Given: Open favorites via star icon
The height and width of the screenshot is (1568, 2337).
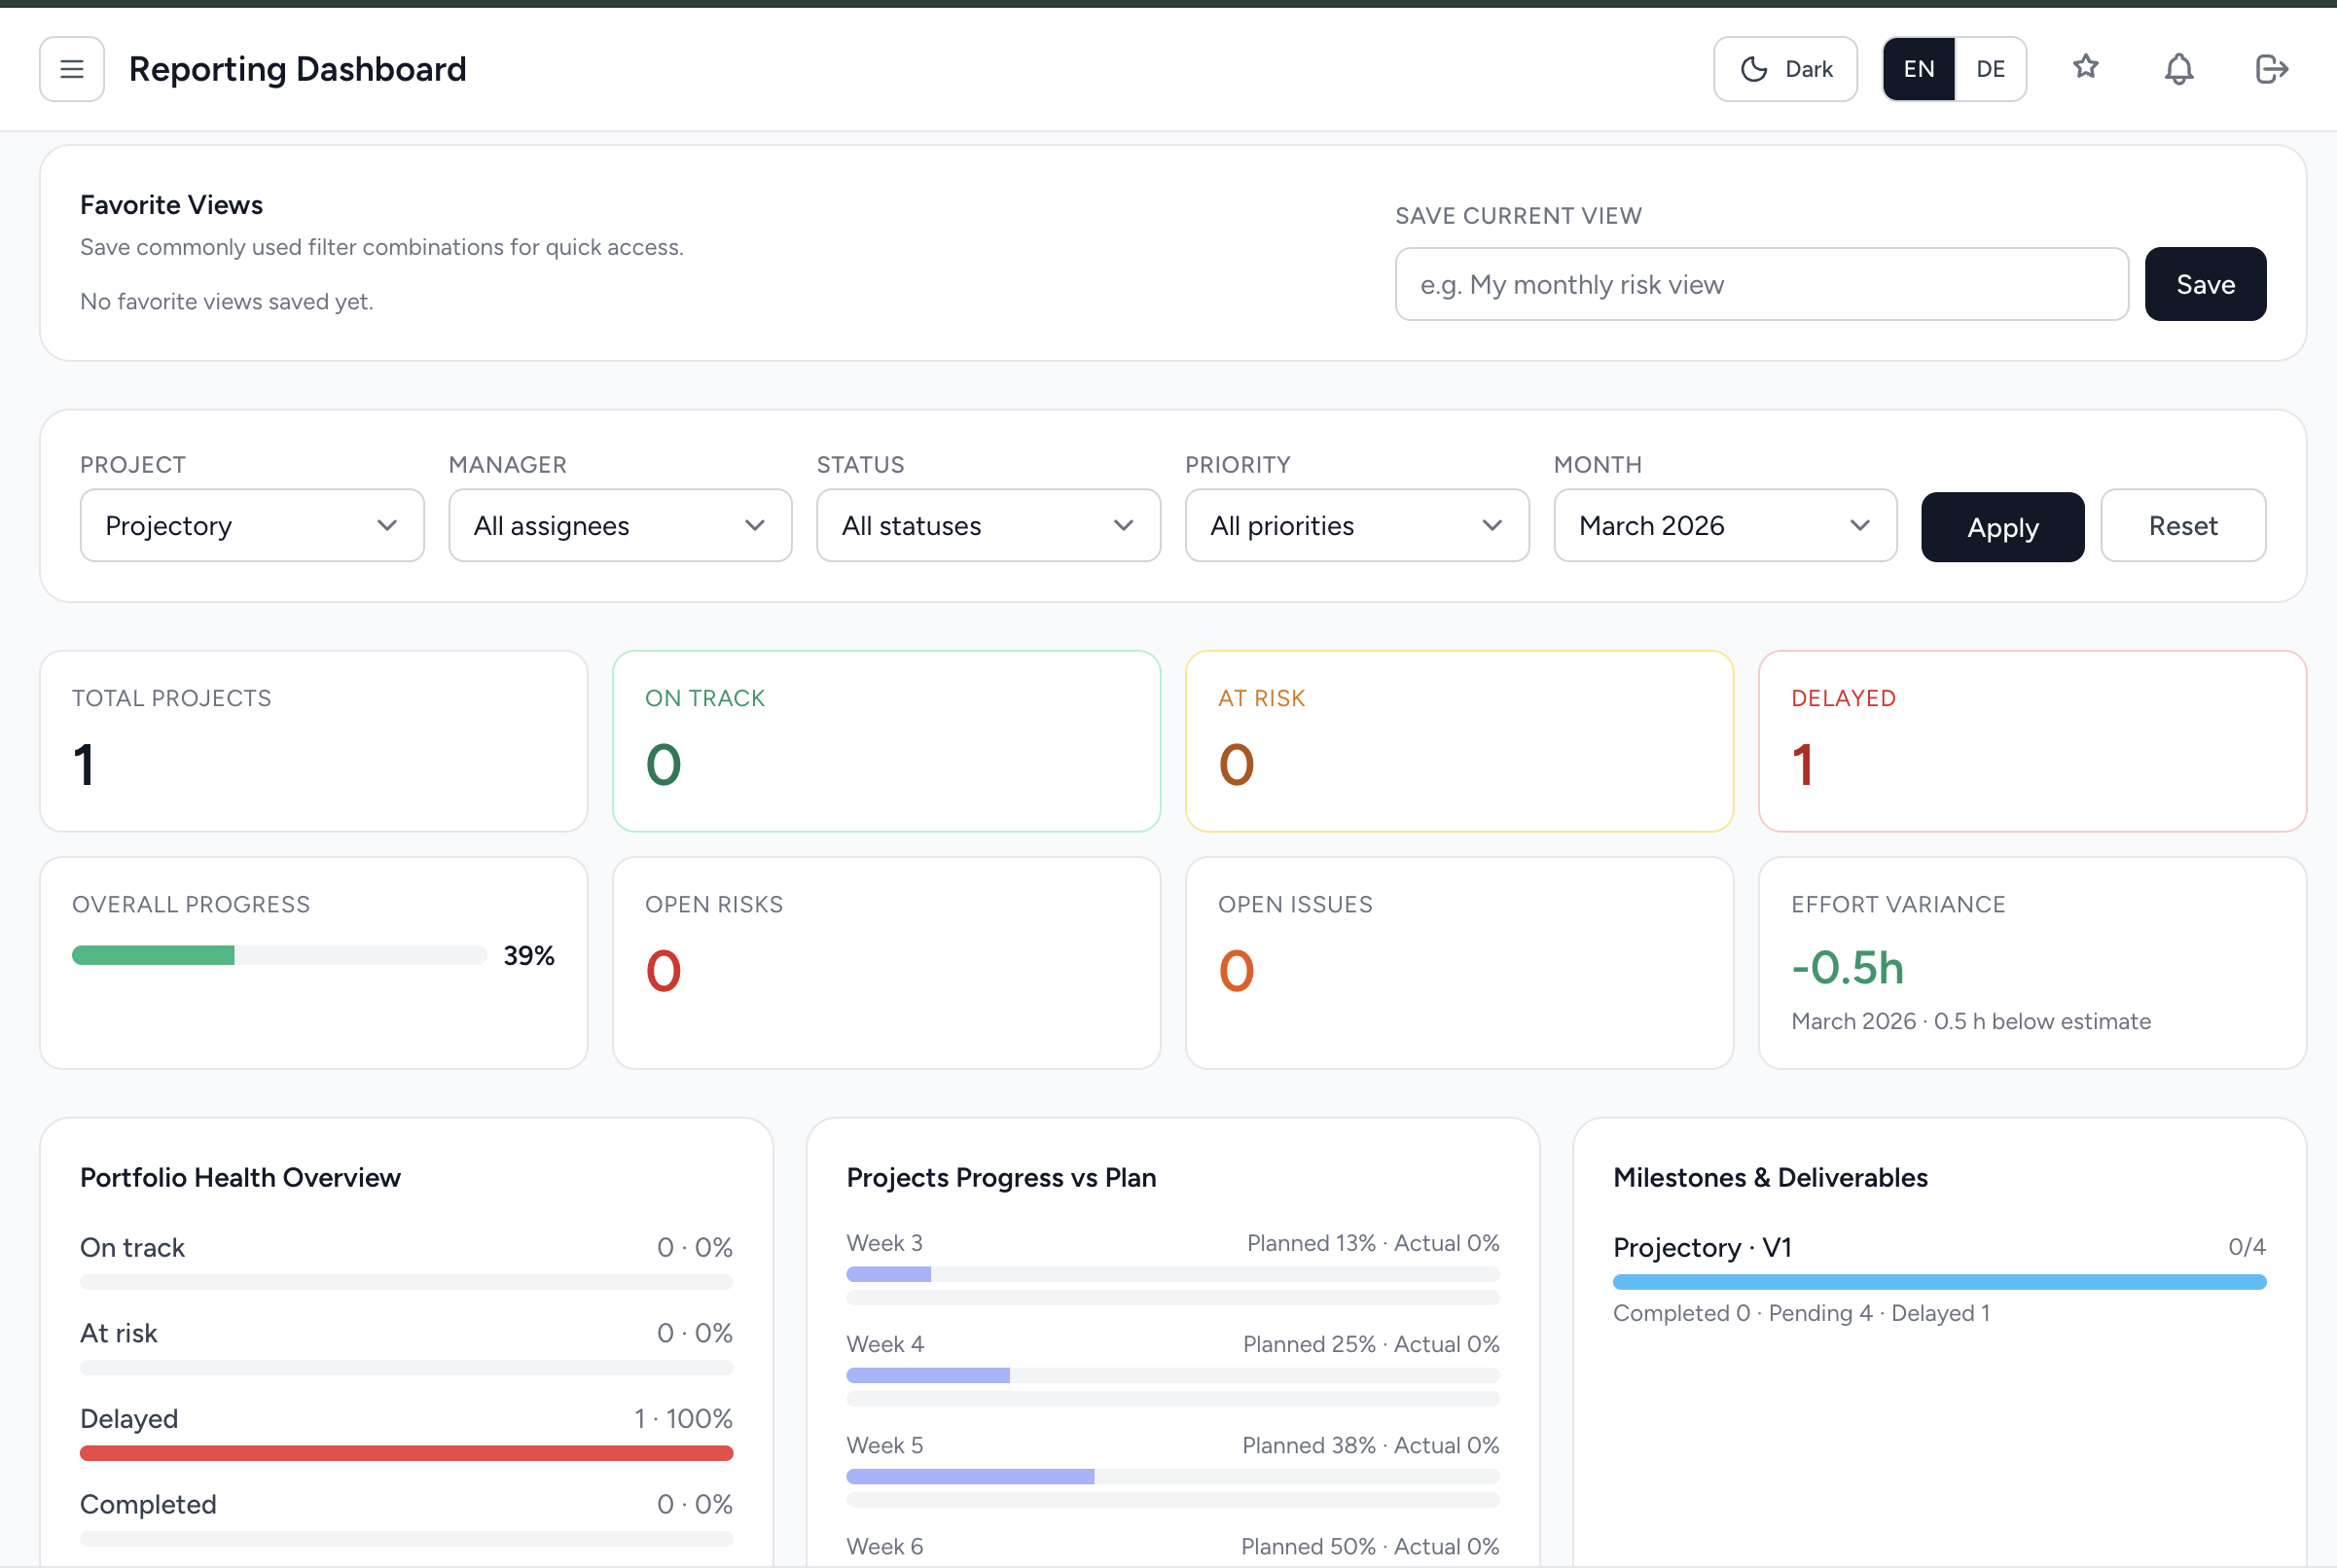Looking at the screenshot, I should click(2085, 68).
